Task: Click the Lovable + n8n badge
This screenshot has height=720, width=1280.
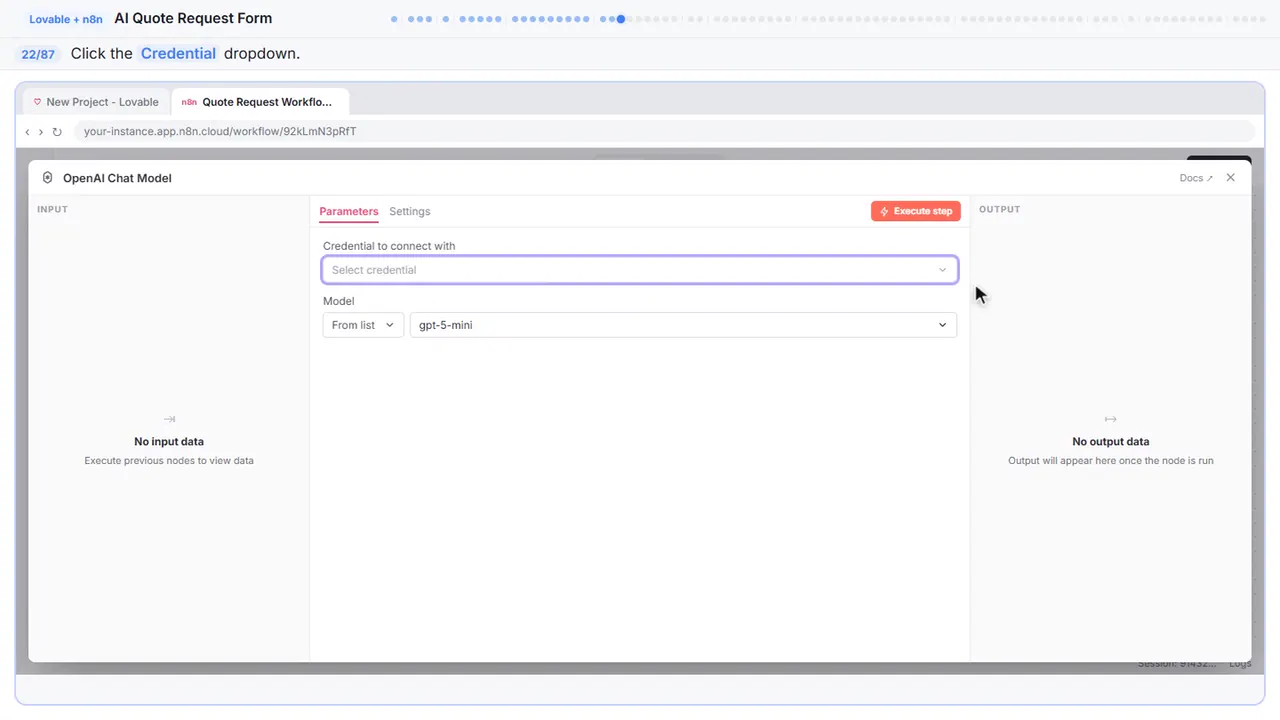Action: pyautogui.click(x=66, y=19)
